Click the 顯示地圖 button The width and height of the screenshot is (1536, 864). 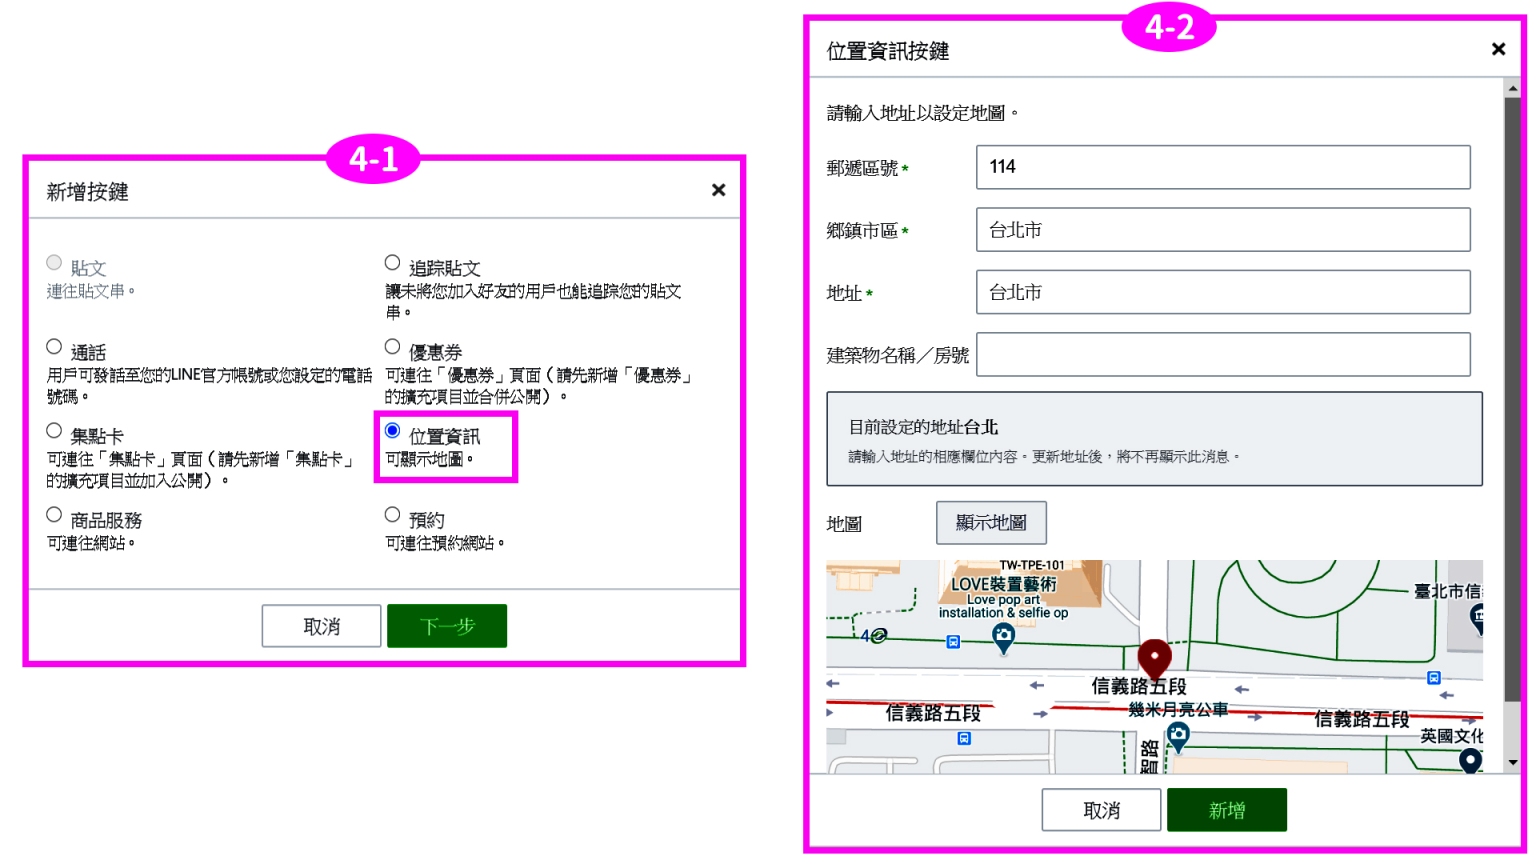tap(990, 523)
